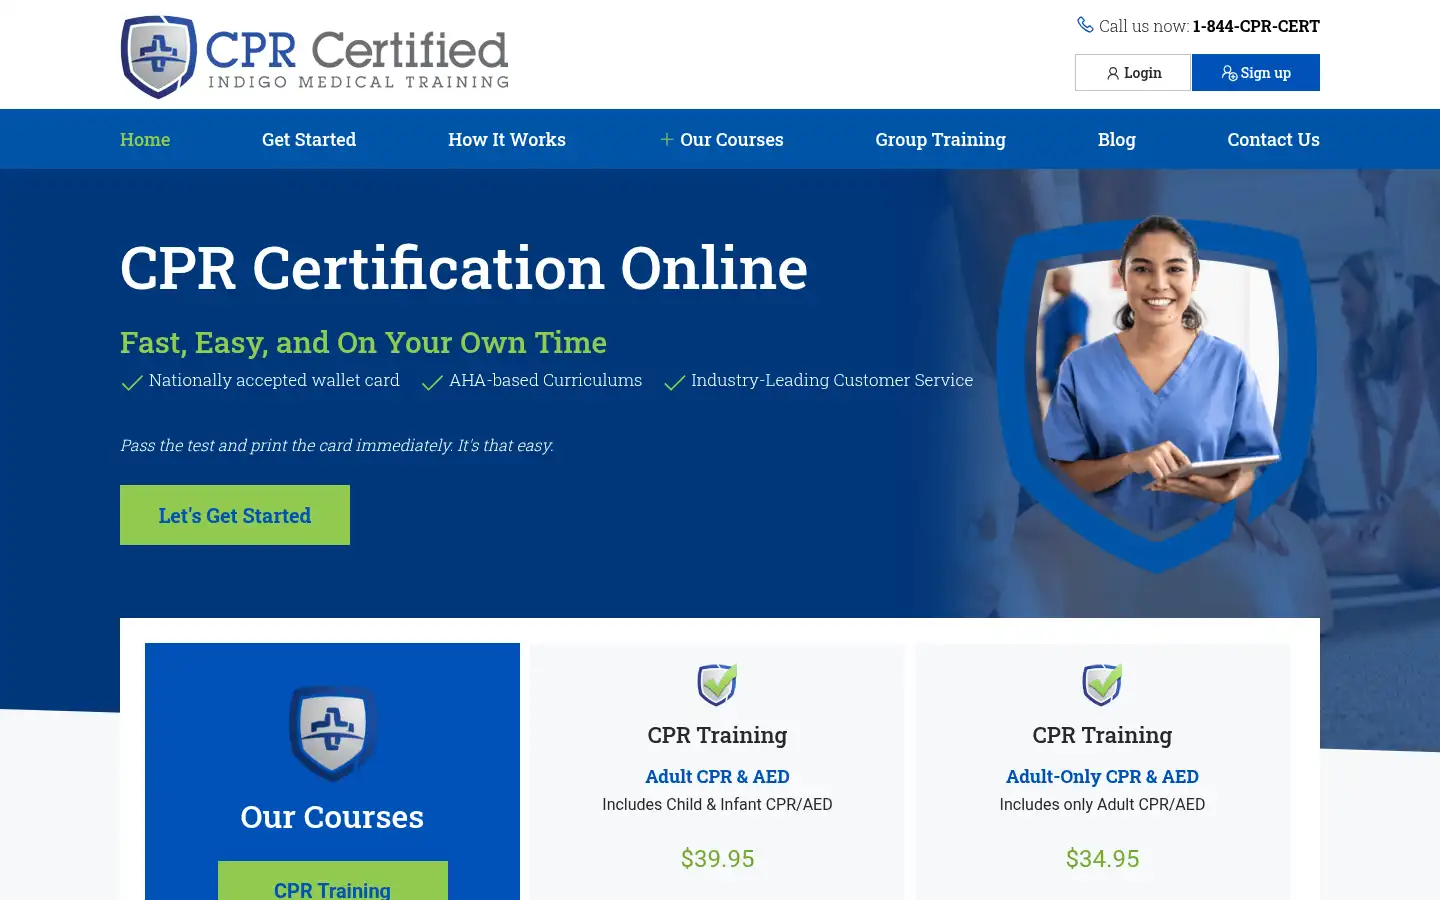
Task: Open the Group Training page
Action: coord(941,140)
